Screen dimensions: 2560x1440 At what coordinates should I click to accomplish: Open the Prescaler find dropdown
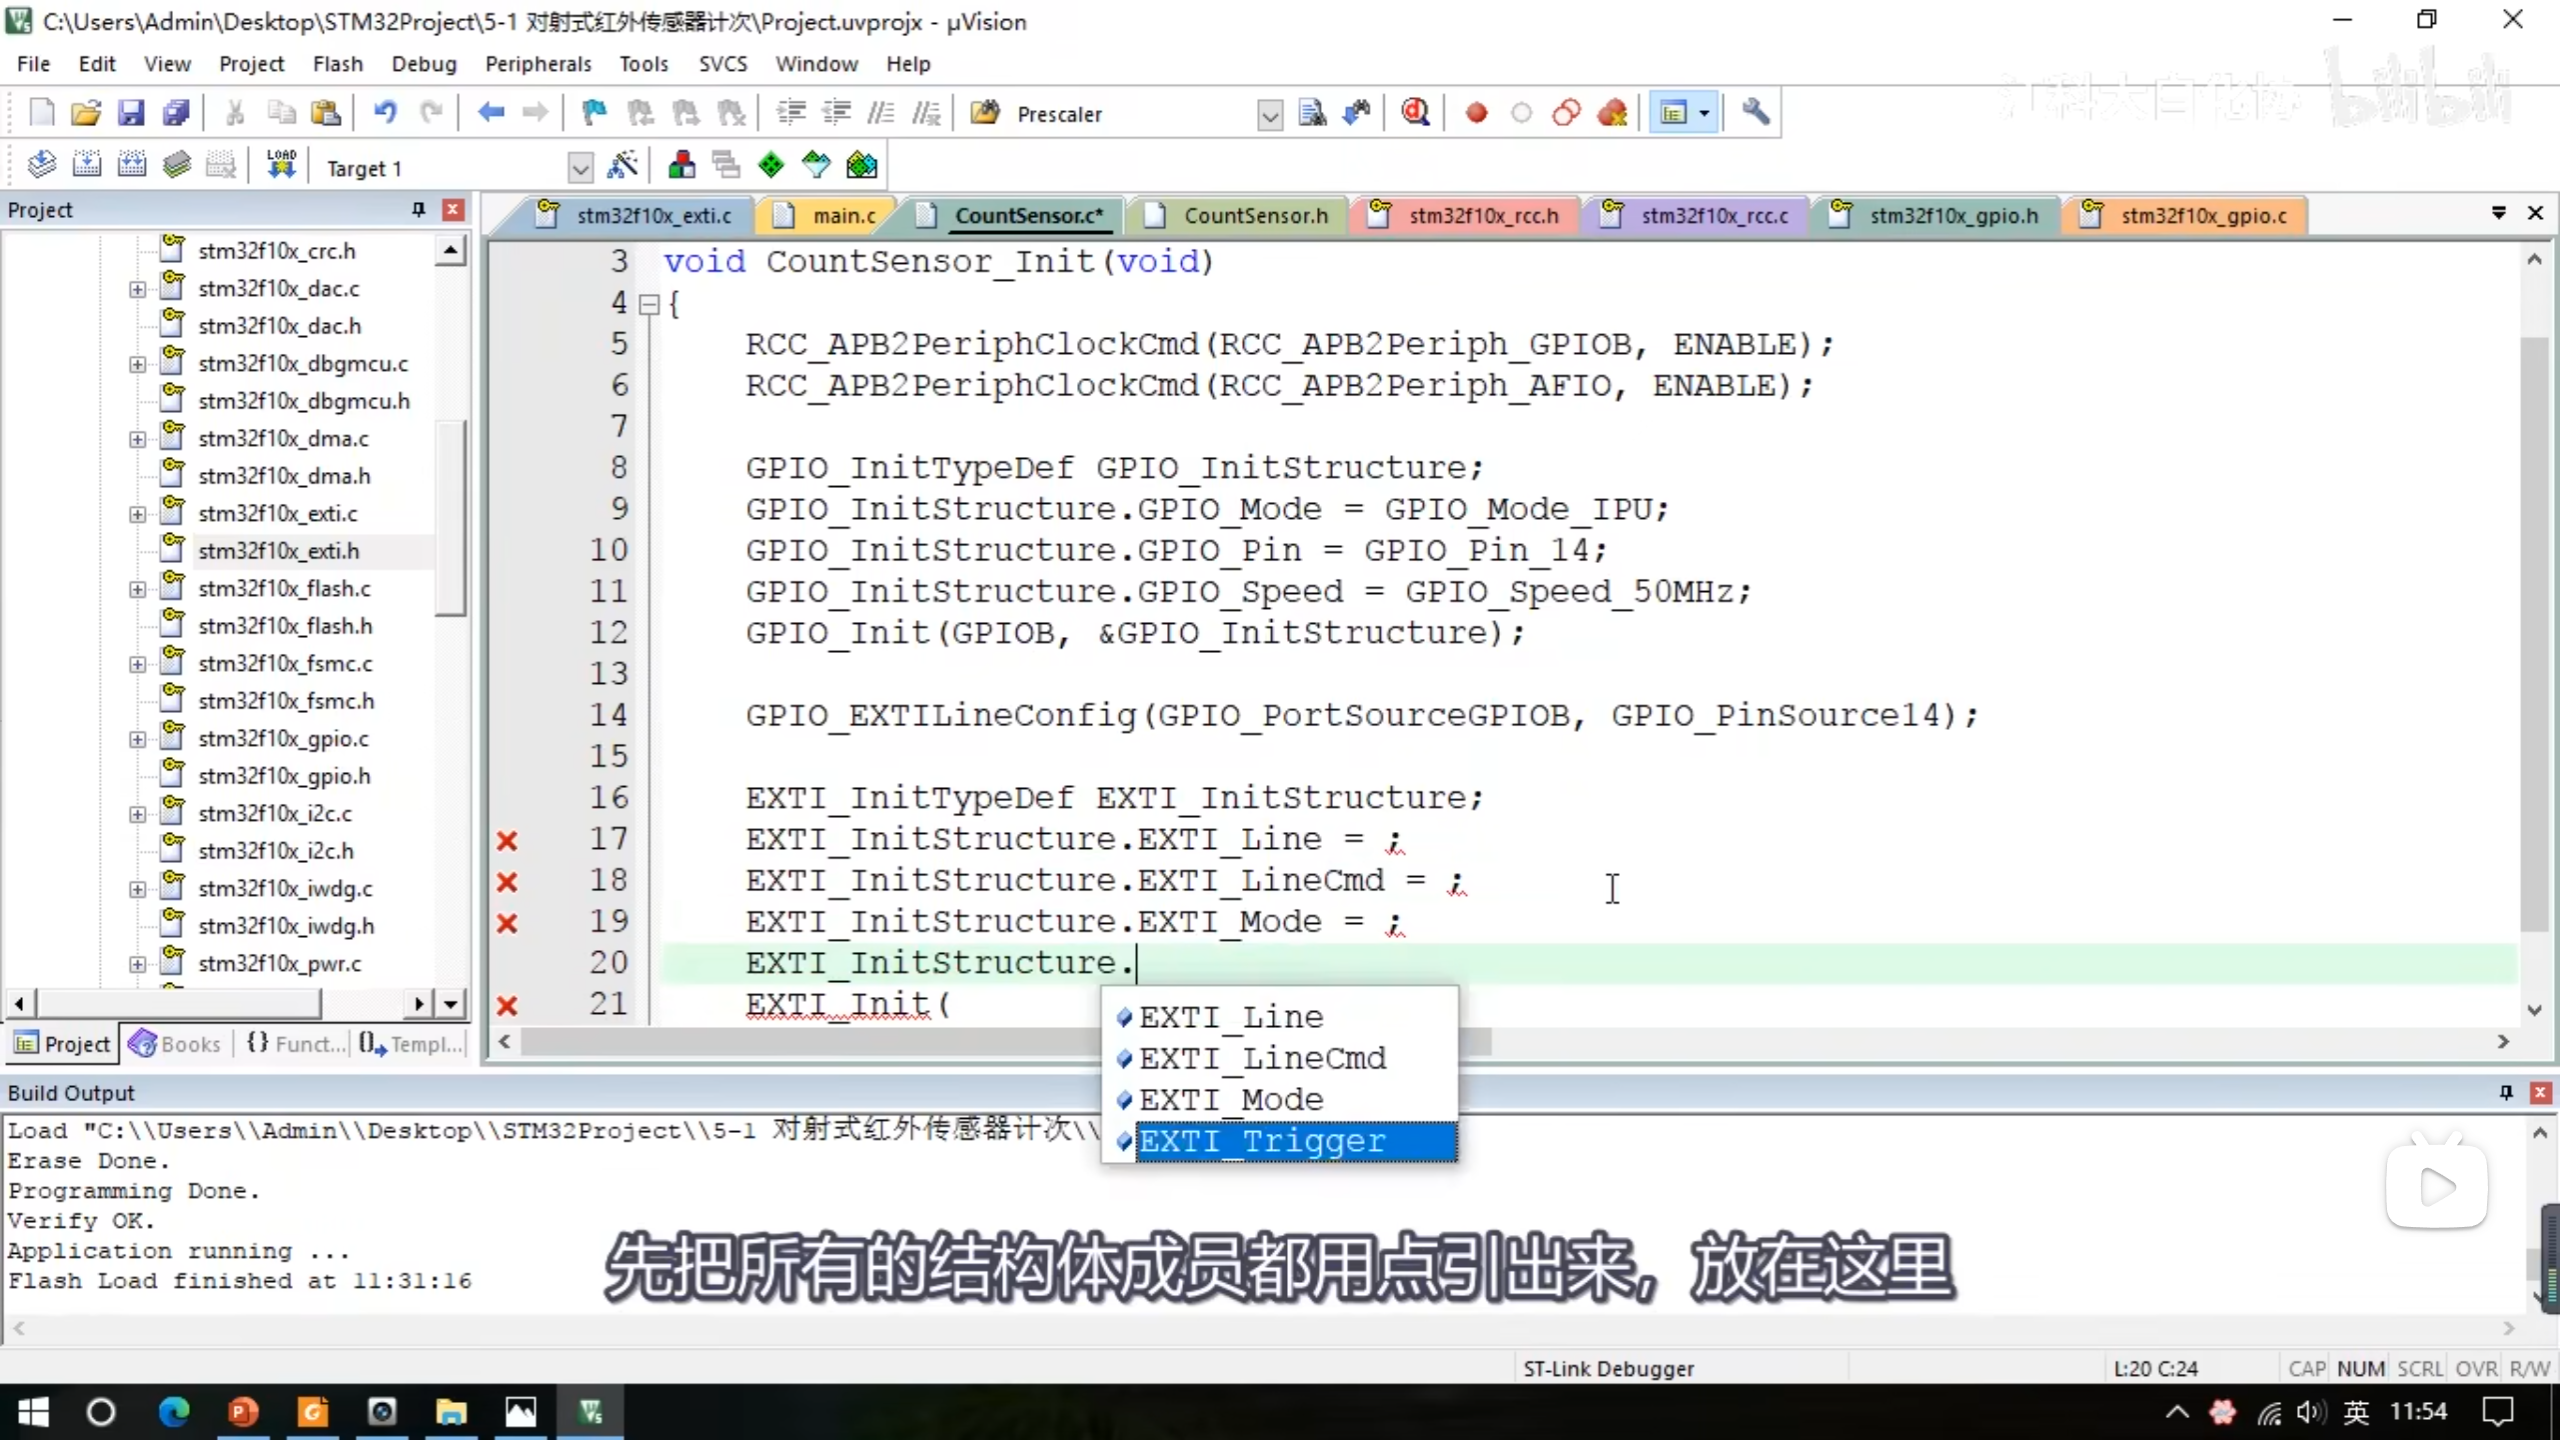coord(1269,115)
